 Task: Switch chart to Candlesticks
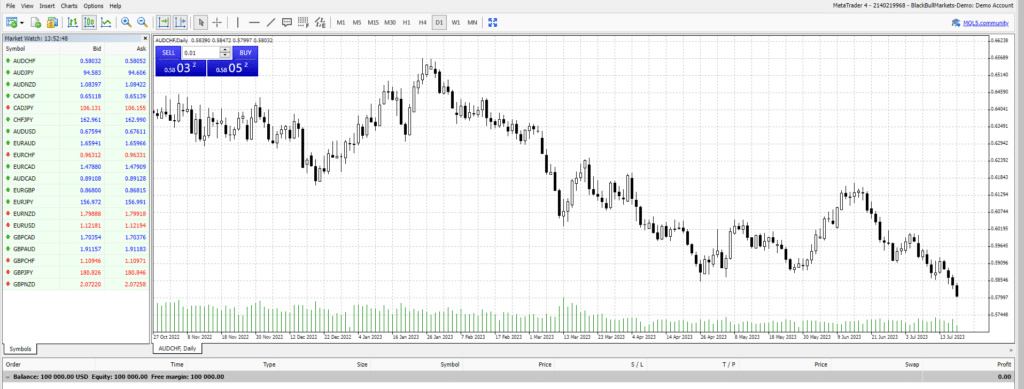[x=89, y=22]
